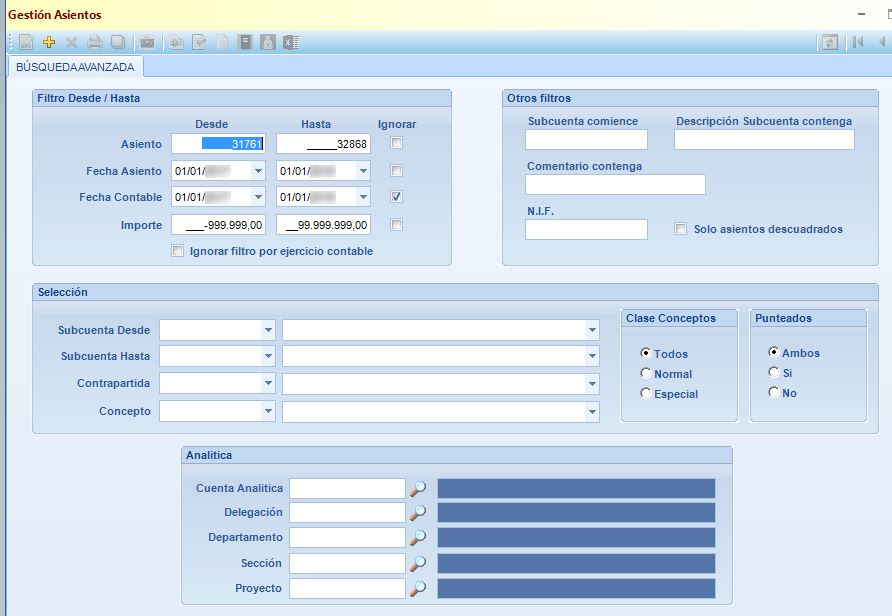Select Si in Punteados
892x616 pixels.
(x=773, y=372)
